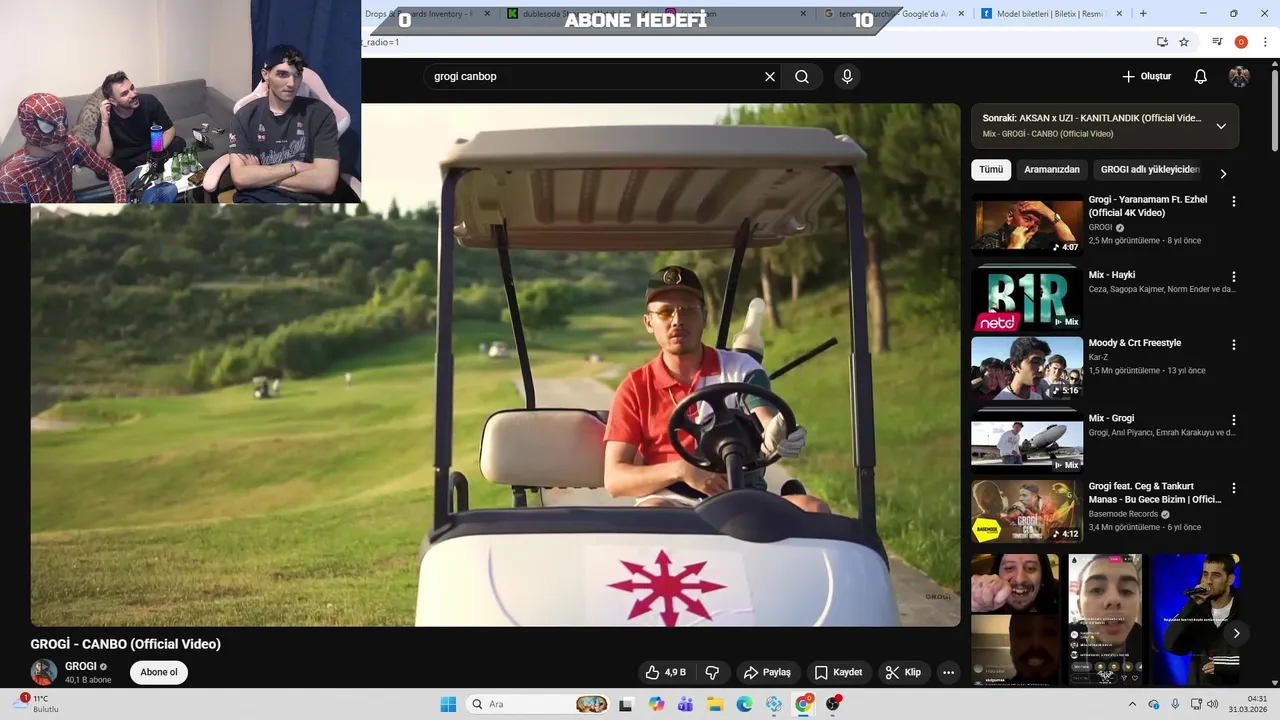
Task: Open the Windows Start menu
Action: pyautogui.click(x=448, y=704)
